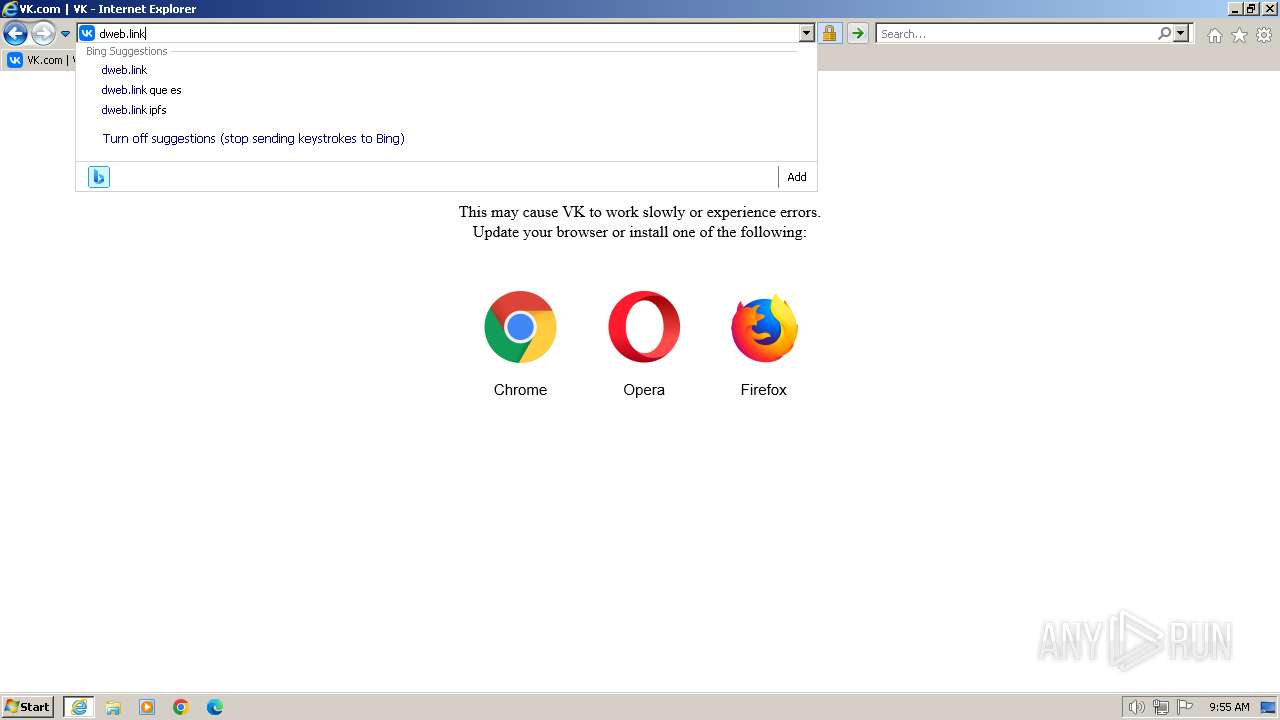Open the Windows Start button

tap(28, 707)
